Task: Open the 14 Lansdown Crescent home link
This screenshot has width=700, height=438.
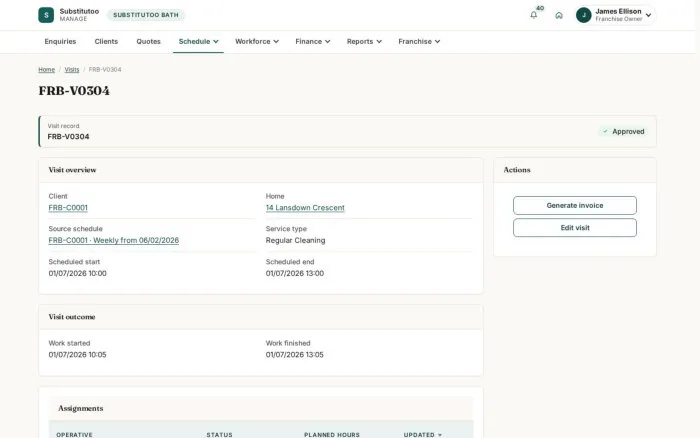Action: [305, 208]
